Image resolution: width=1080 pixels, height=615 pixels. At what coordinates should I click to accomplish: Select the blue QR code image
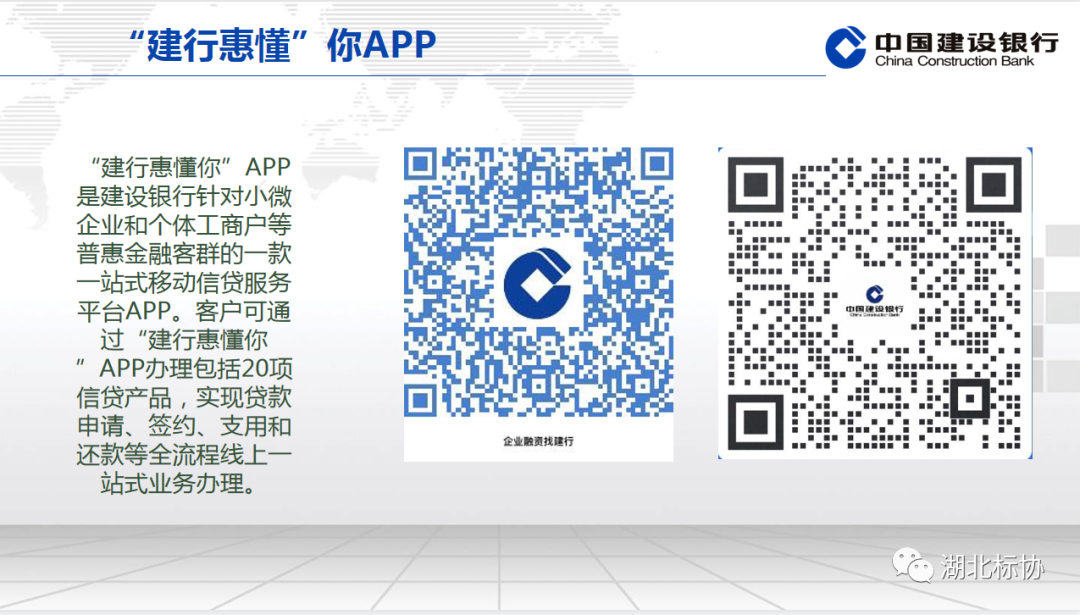[x=538, y=304]
